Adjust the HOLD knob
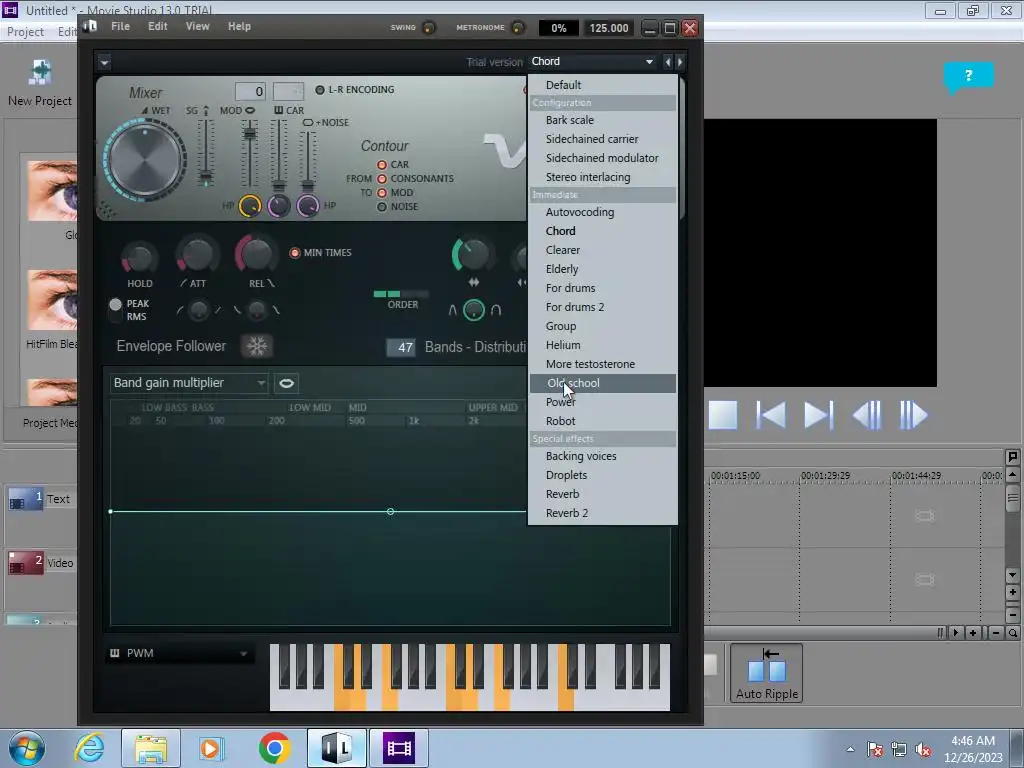The image size is (1024, 768). point(139,258)
